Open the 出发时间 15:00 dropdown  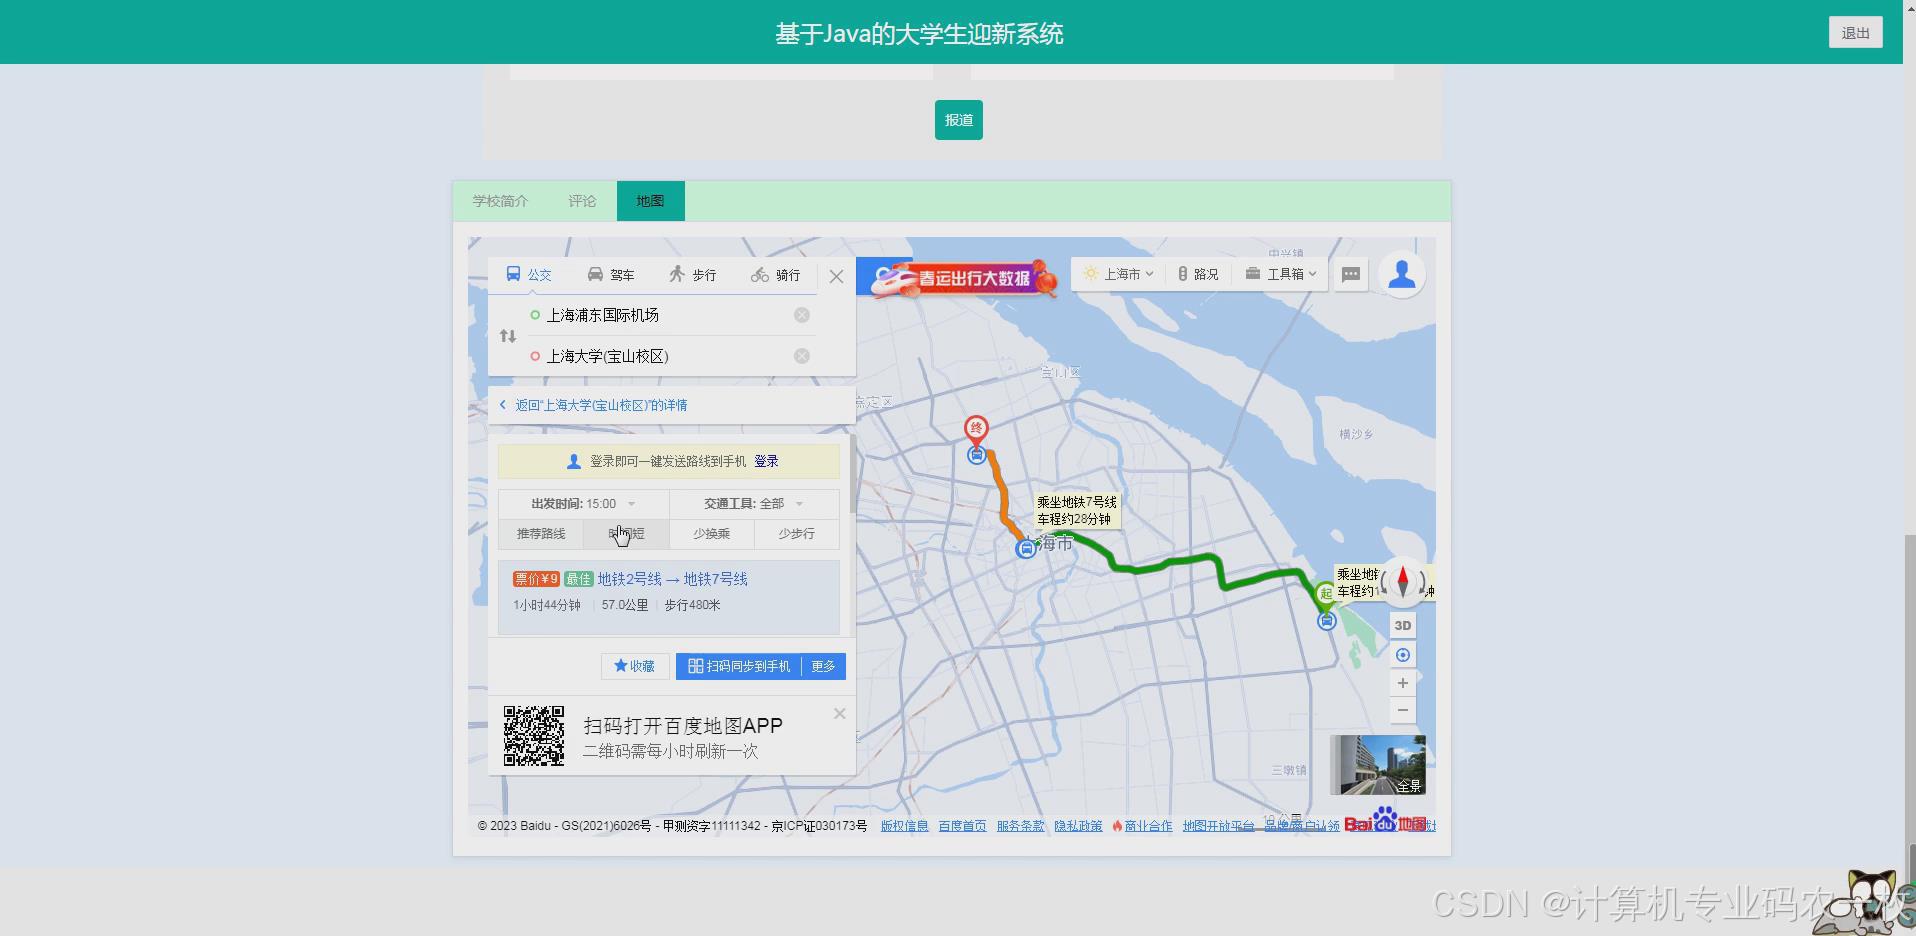[x=583, y=504]
